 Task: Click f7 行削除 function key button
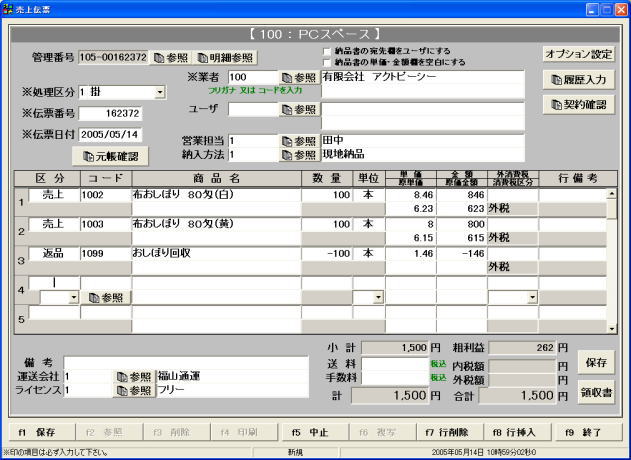click(x=450, y=432)
